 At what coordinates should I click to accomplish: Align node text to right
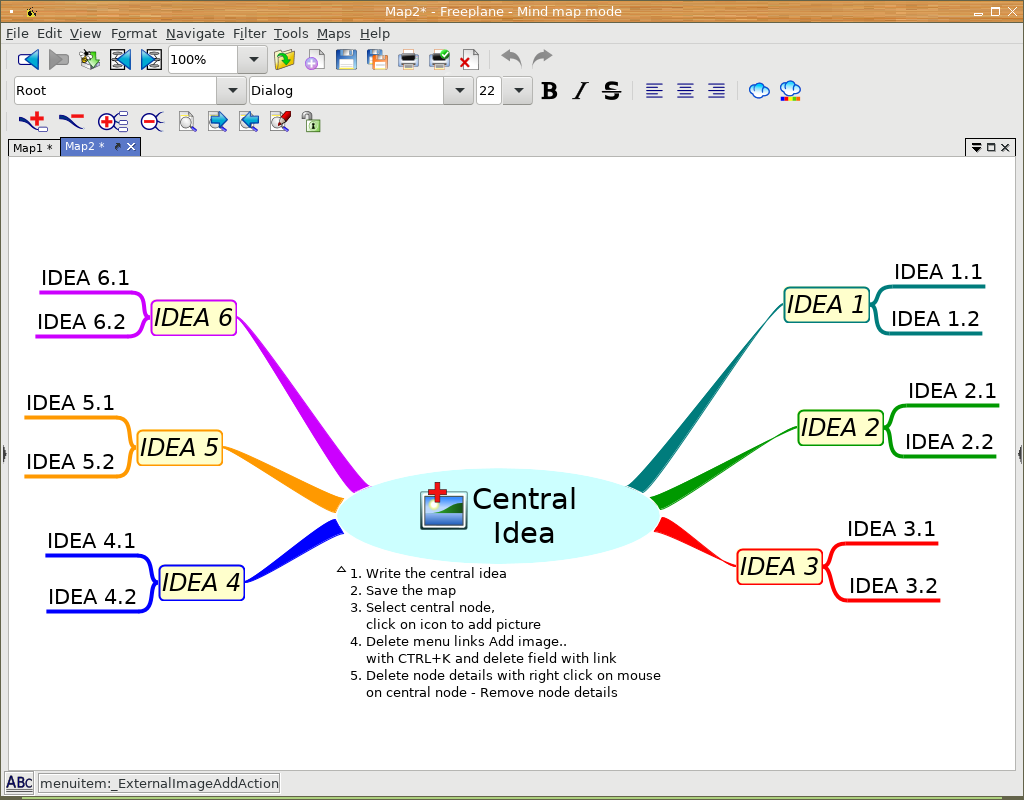click(x=716, y=91)
